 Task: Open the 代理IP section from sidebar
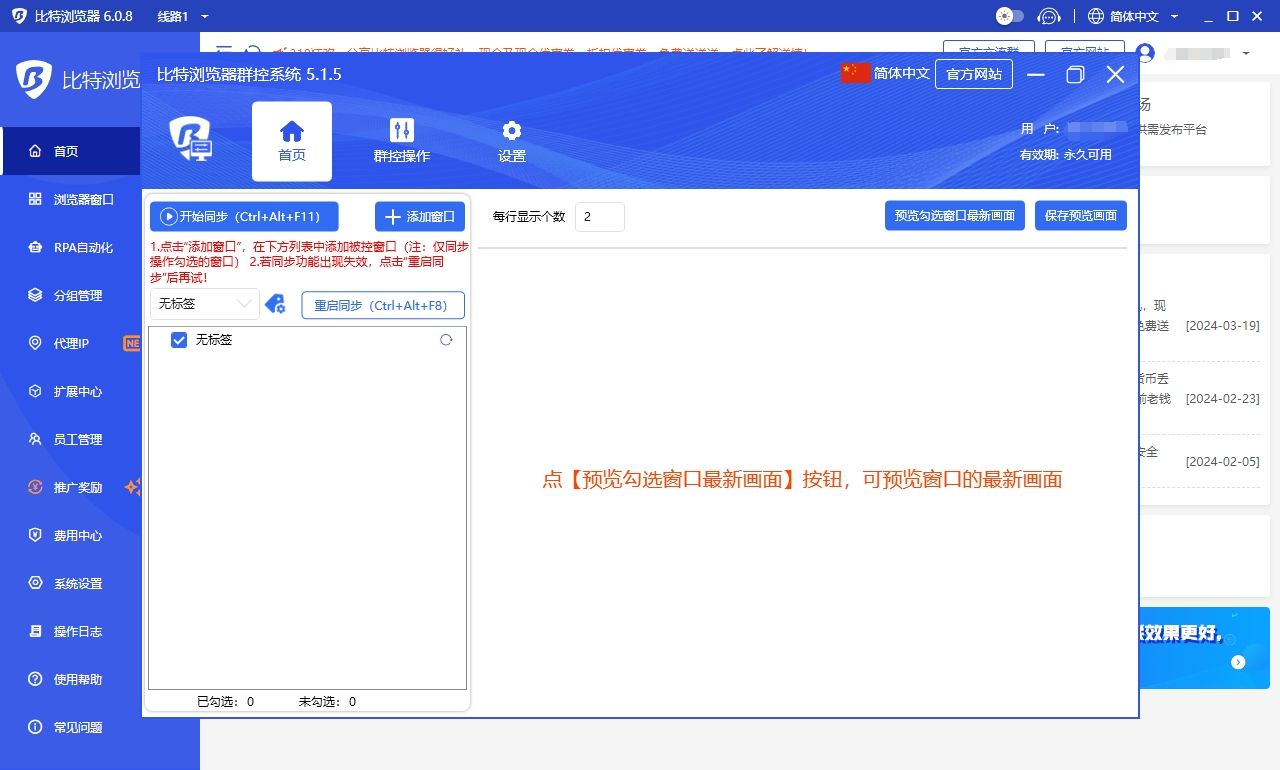coord(70,343)
